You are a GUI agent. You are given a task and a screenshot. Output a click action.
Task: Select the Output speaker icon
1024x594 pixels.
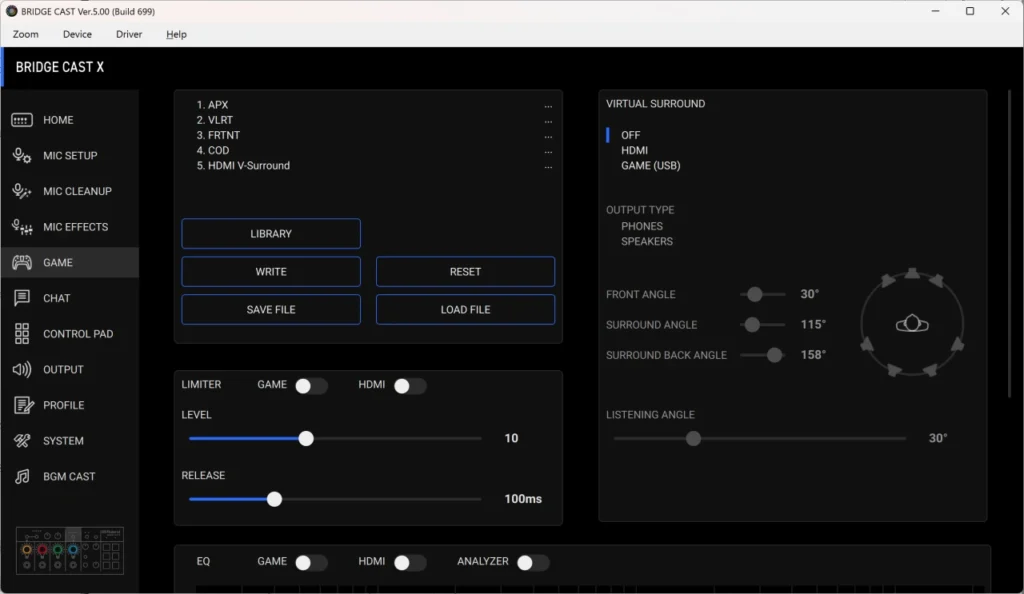(x=22, y=370)
